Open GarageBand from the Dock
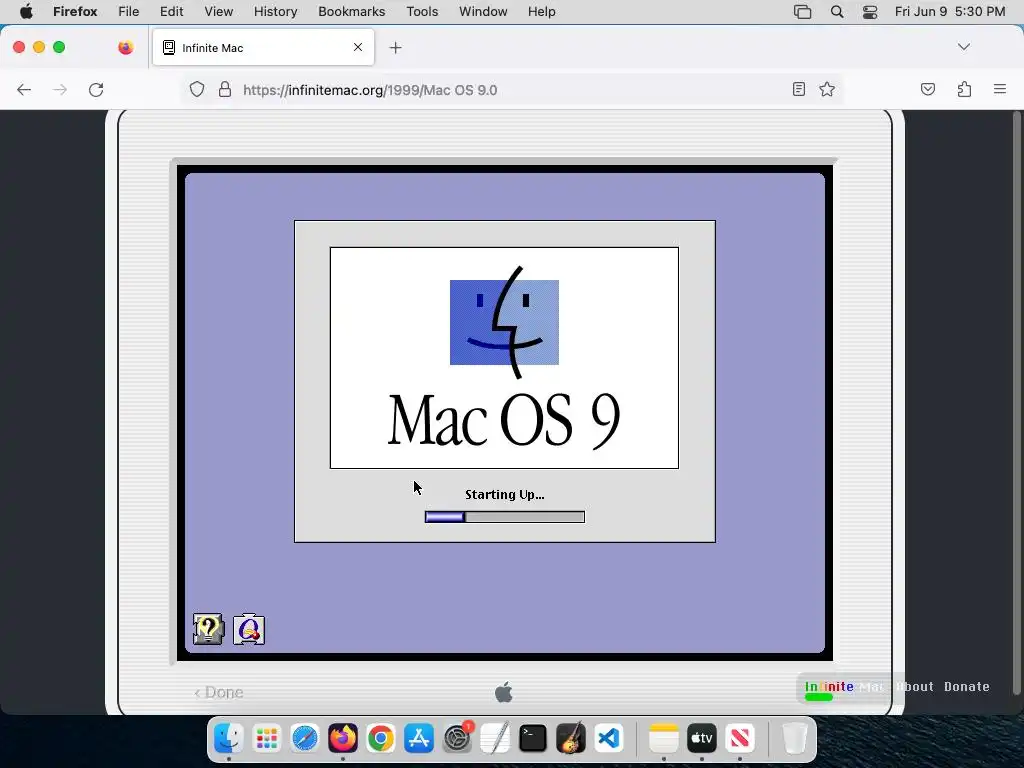Viewport: 1024px width, 768px height. point(571,739)
